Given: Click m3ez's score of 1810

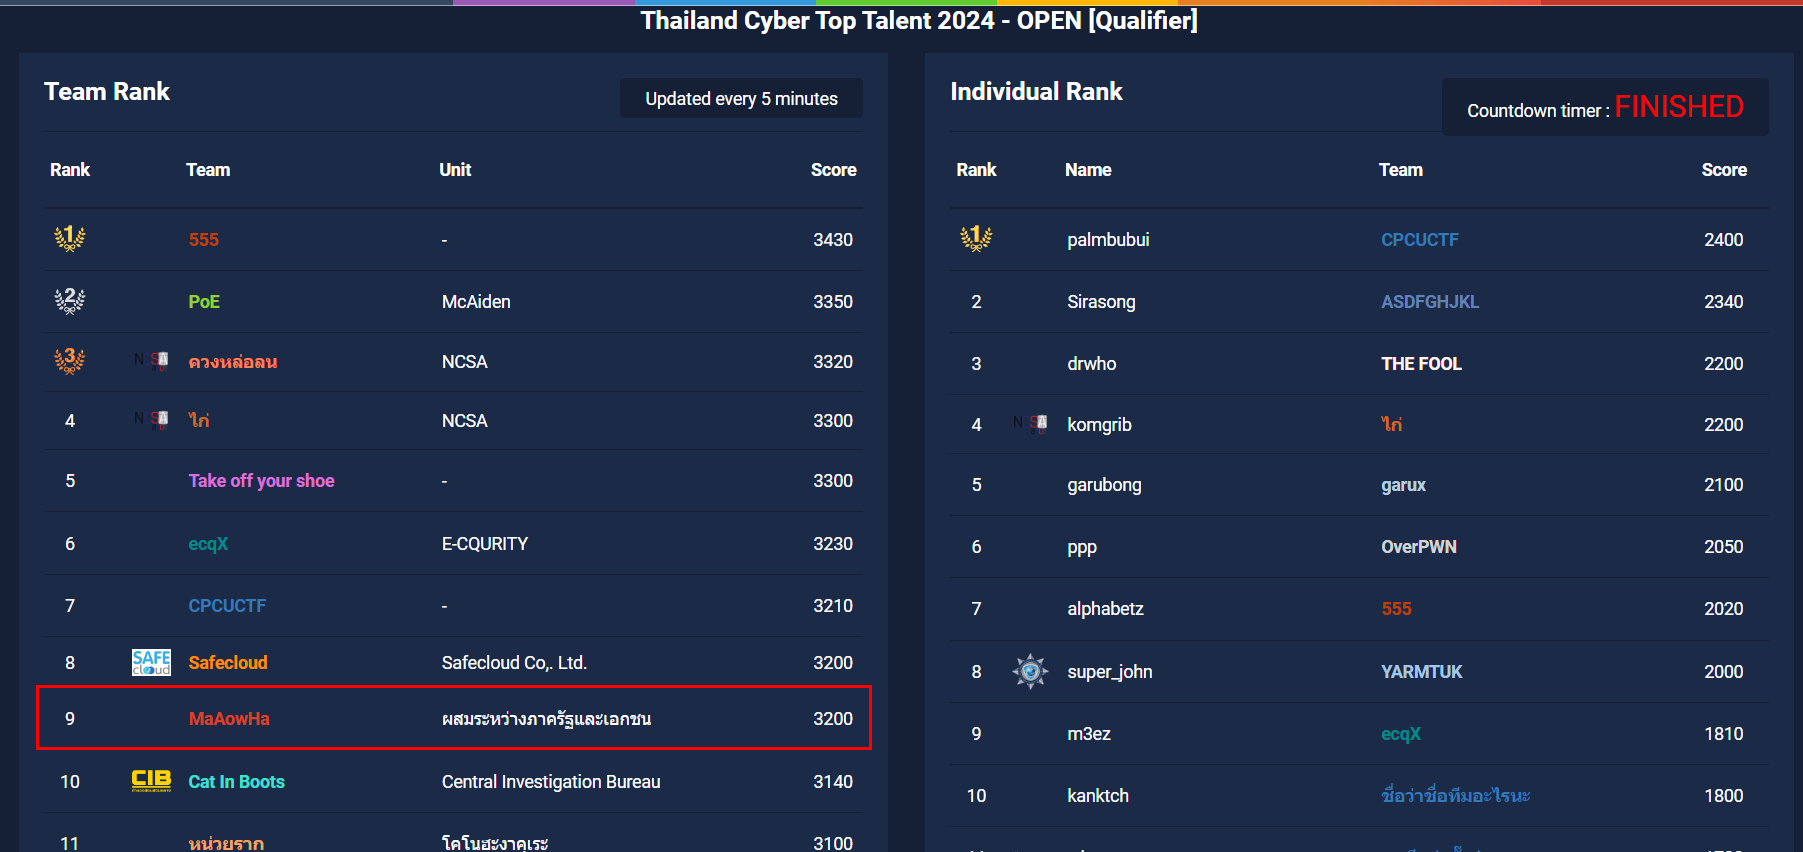Looking at the screenshot, I should click(1724, 734).
